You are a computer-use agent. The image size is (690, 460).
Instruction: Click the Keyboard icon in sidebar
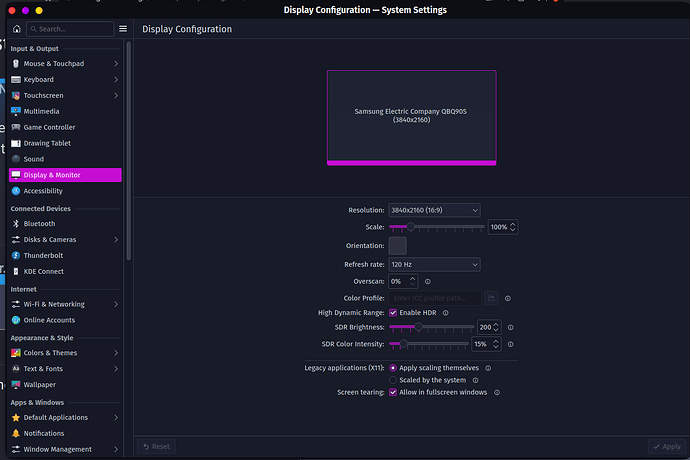tap(16, 80)
